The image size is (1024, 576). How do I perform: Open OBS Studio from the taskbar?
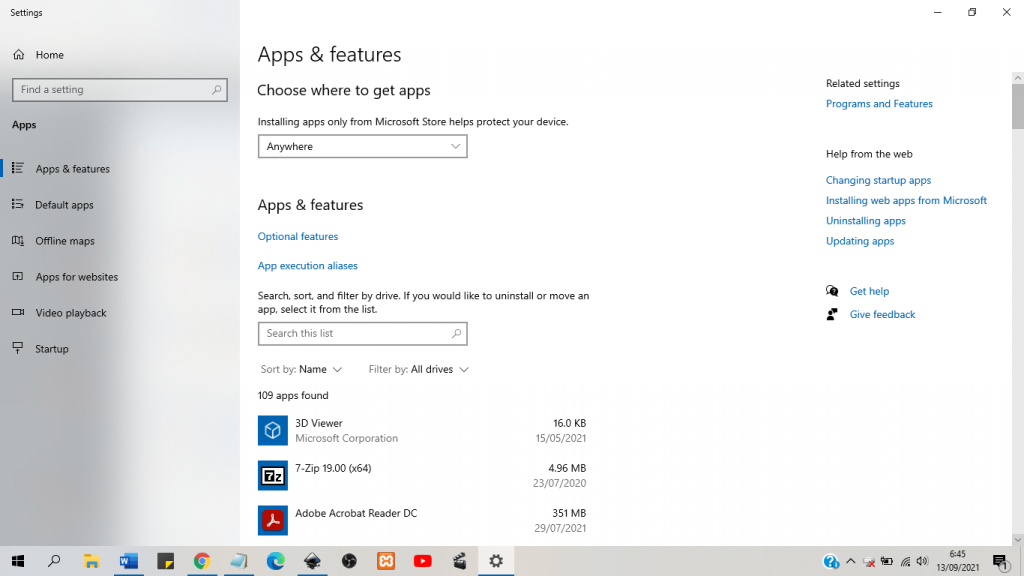[349, 561]
